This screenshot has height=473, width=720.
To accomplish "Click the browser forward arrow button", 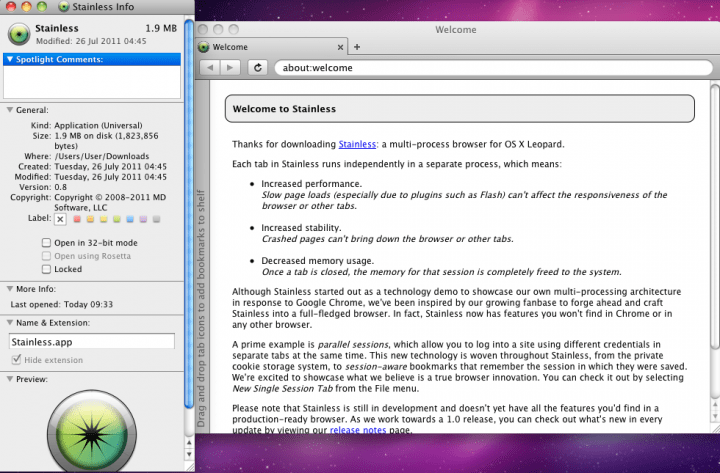I will (x=231, y=68).
